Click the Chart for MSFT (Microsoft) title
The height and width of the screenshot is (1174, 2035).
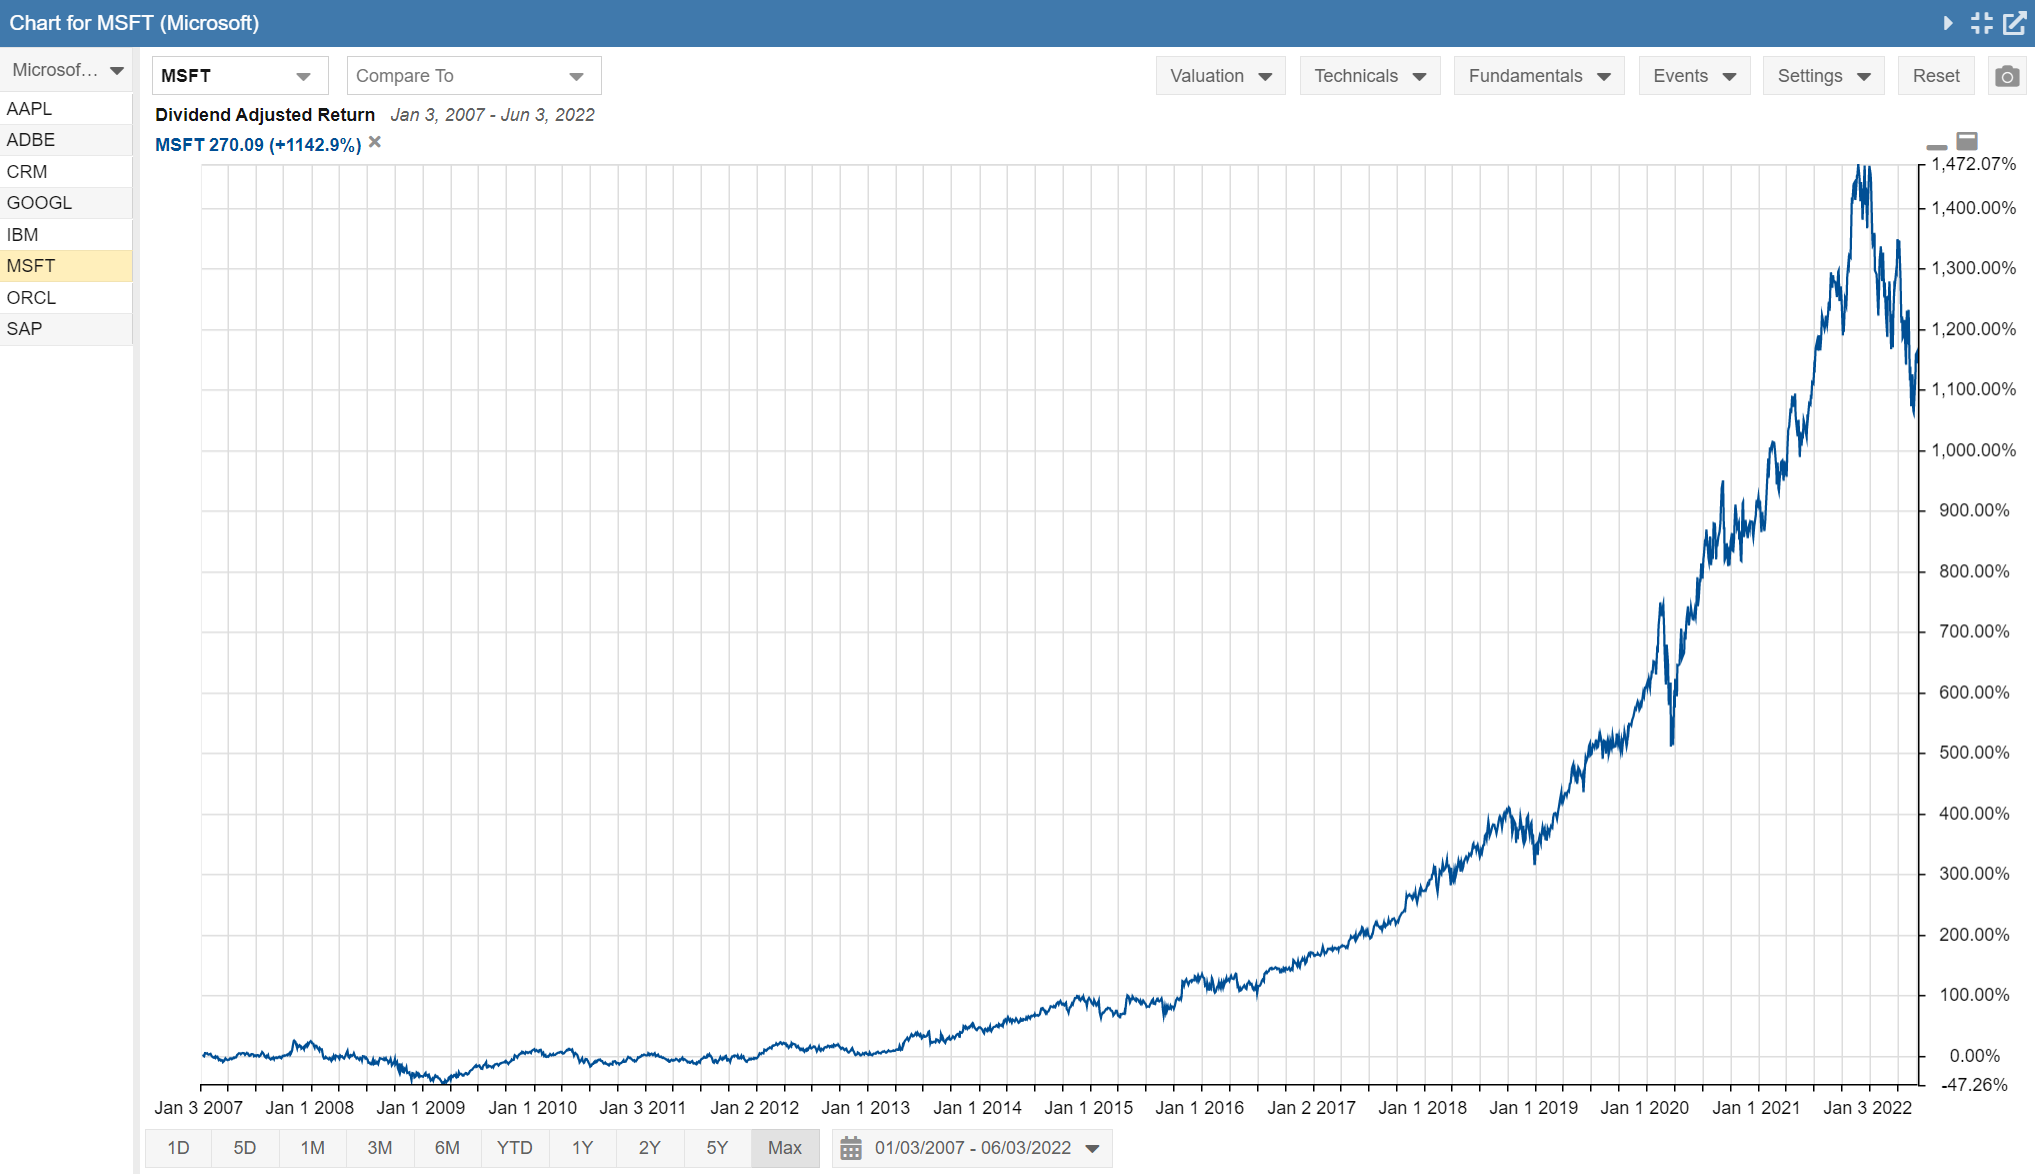pos(134,23)
